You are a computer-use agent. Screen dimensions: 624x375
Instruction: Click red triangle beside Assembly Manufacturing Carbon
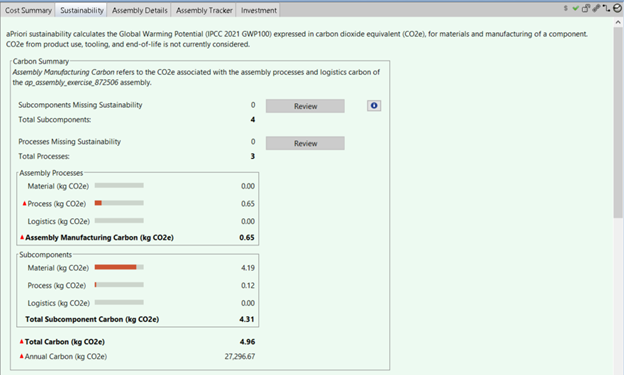pyautogui.click(x=22, y=237)
